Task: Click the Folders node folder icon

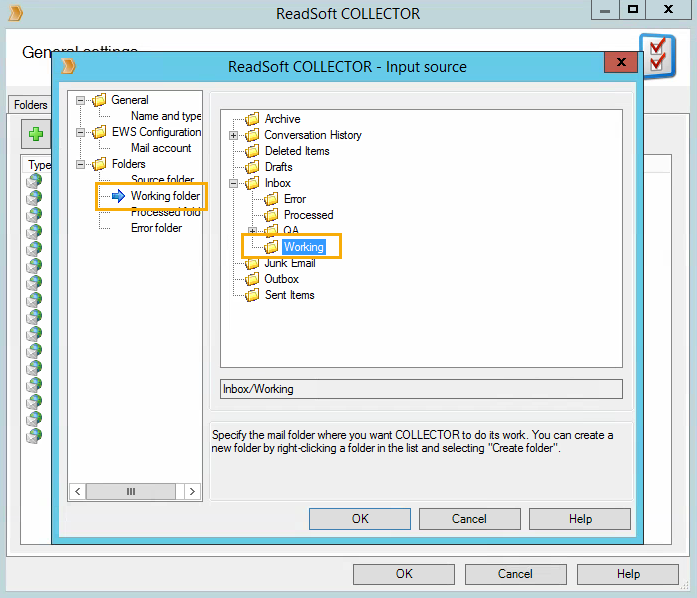Action: tap(99, 164)
